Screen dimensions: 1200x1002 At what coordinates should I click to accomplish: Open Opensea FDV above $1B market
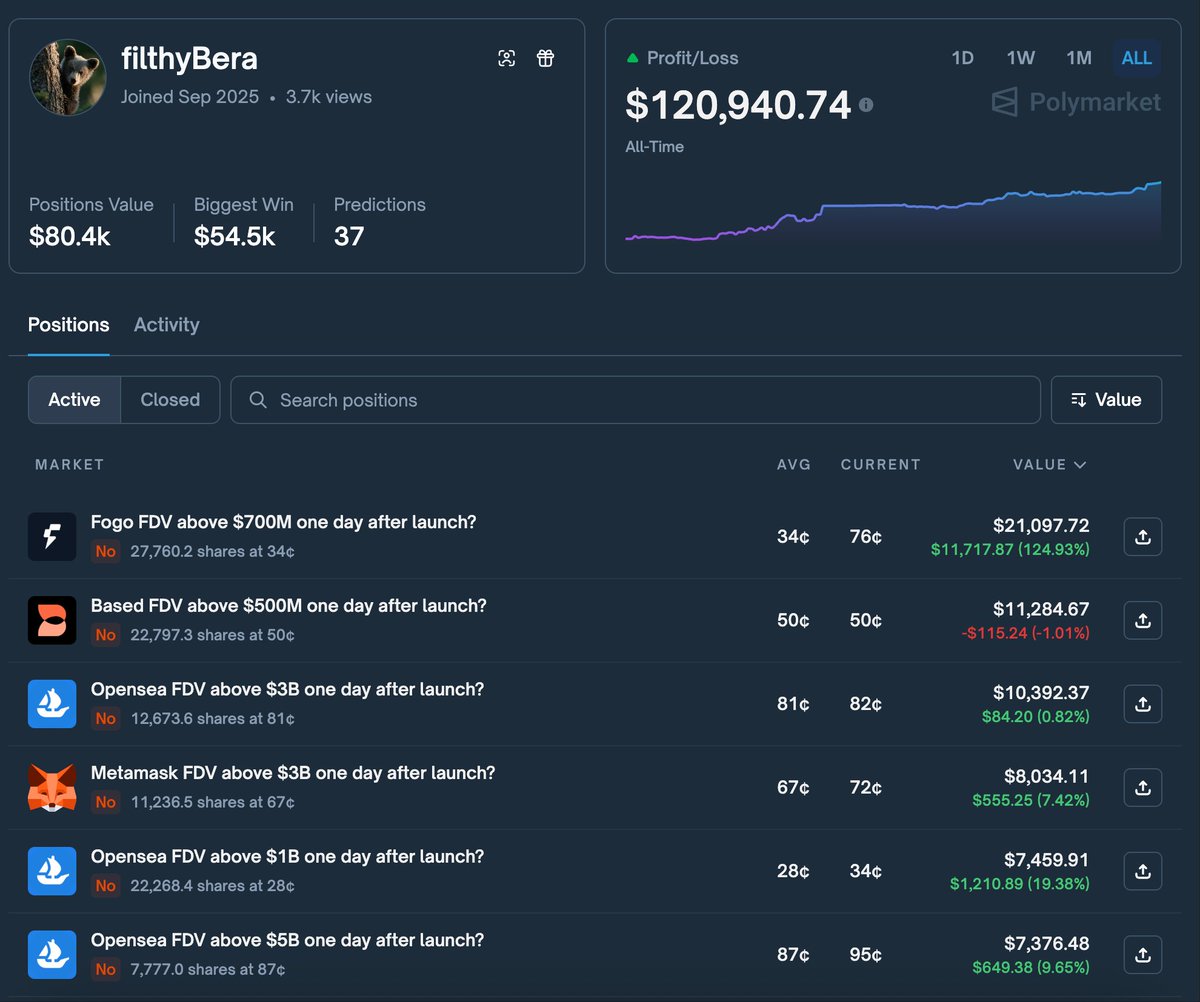pos(288,856)
